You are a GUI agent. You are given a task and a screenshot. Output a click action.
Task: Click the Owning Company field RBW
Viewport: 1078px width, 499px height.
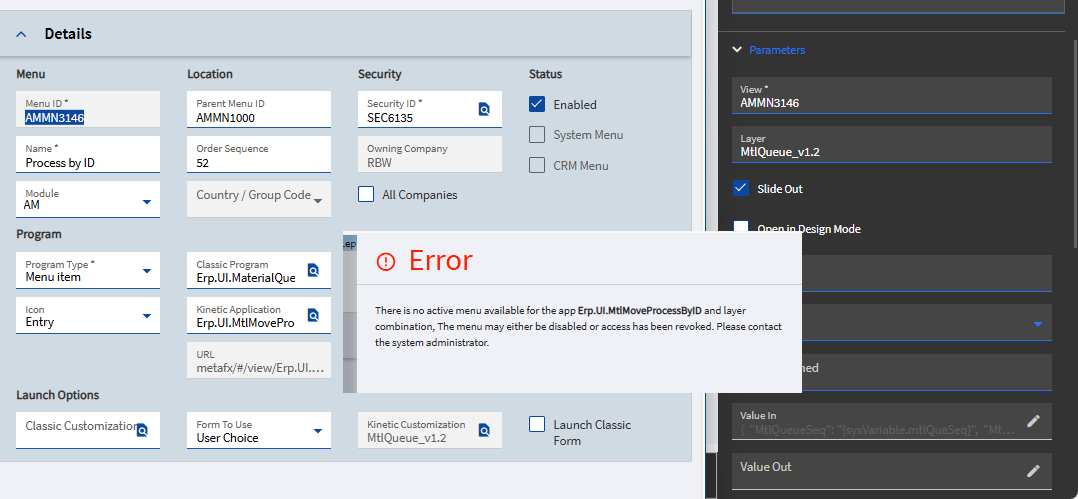tap(430, 155)
